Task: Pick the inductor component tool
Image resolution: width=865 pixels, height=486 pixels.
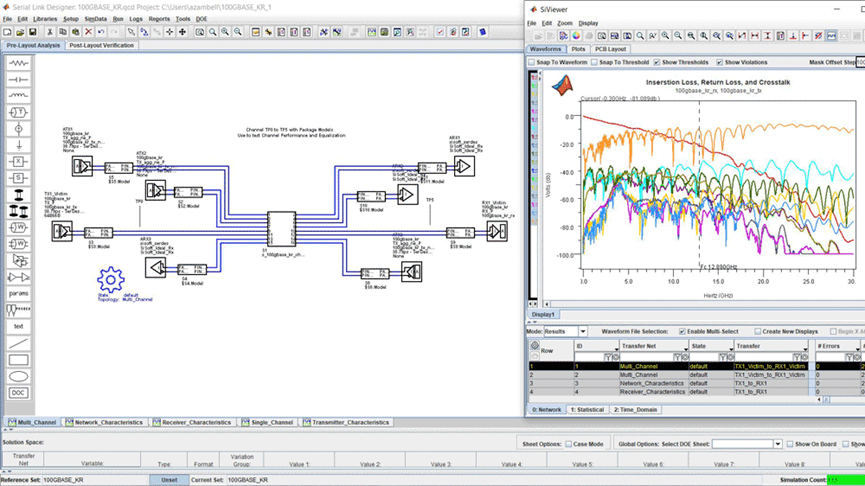Action: [x=19, y=96]
